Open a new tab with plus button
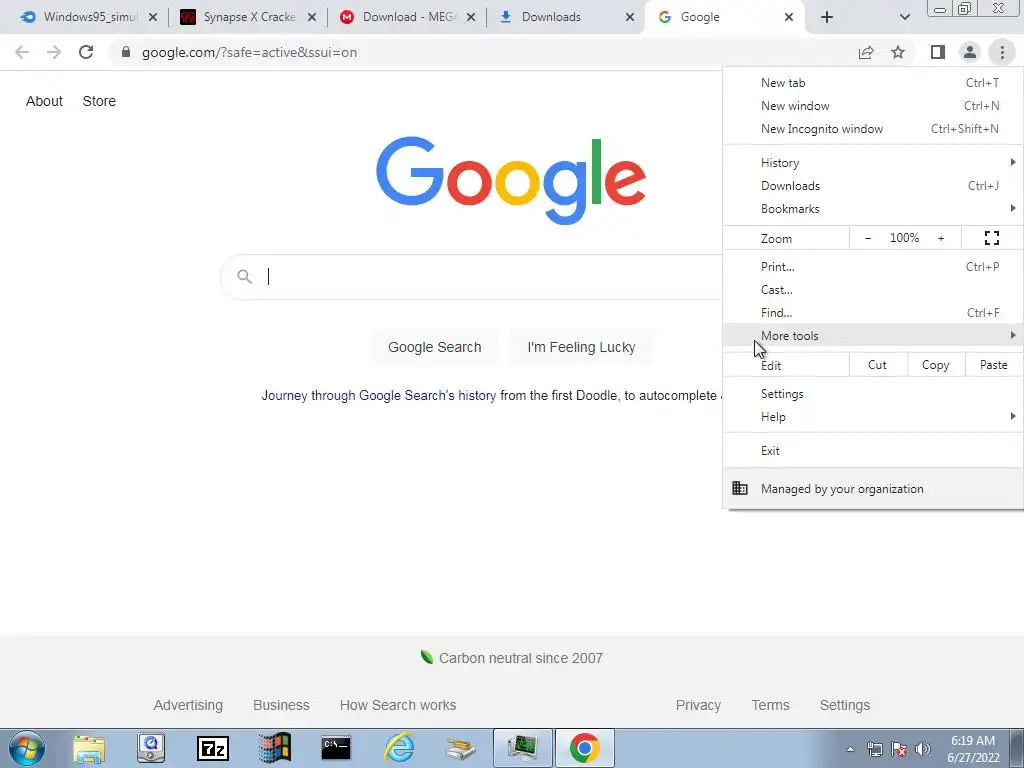Viewport: 1024px width, 768px height. click(x=827, y=17)
